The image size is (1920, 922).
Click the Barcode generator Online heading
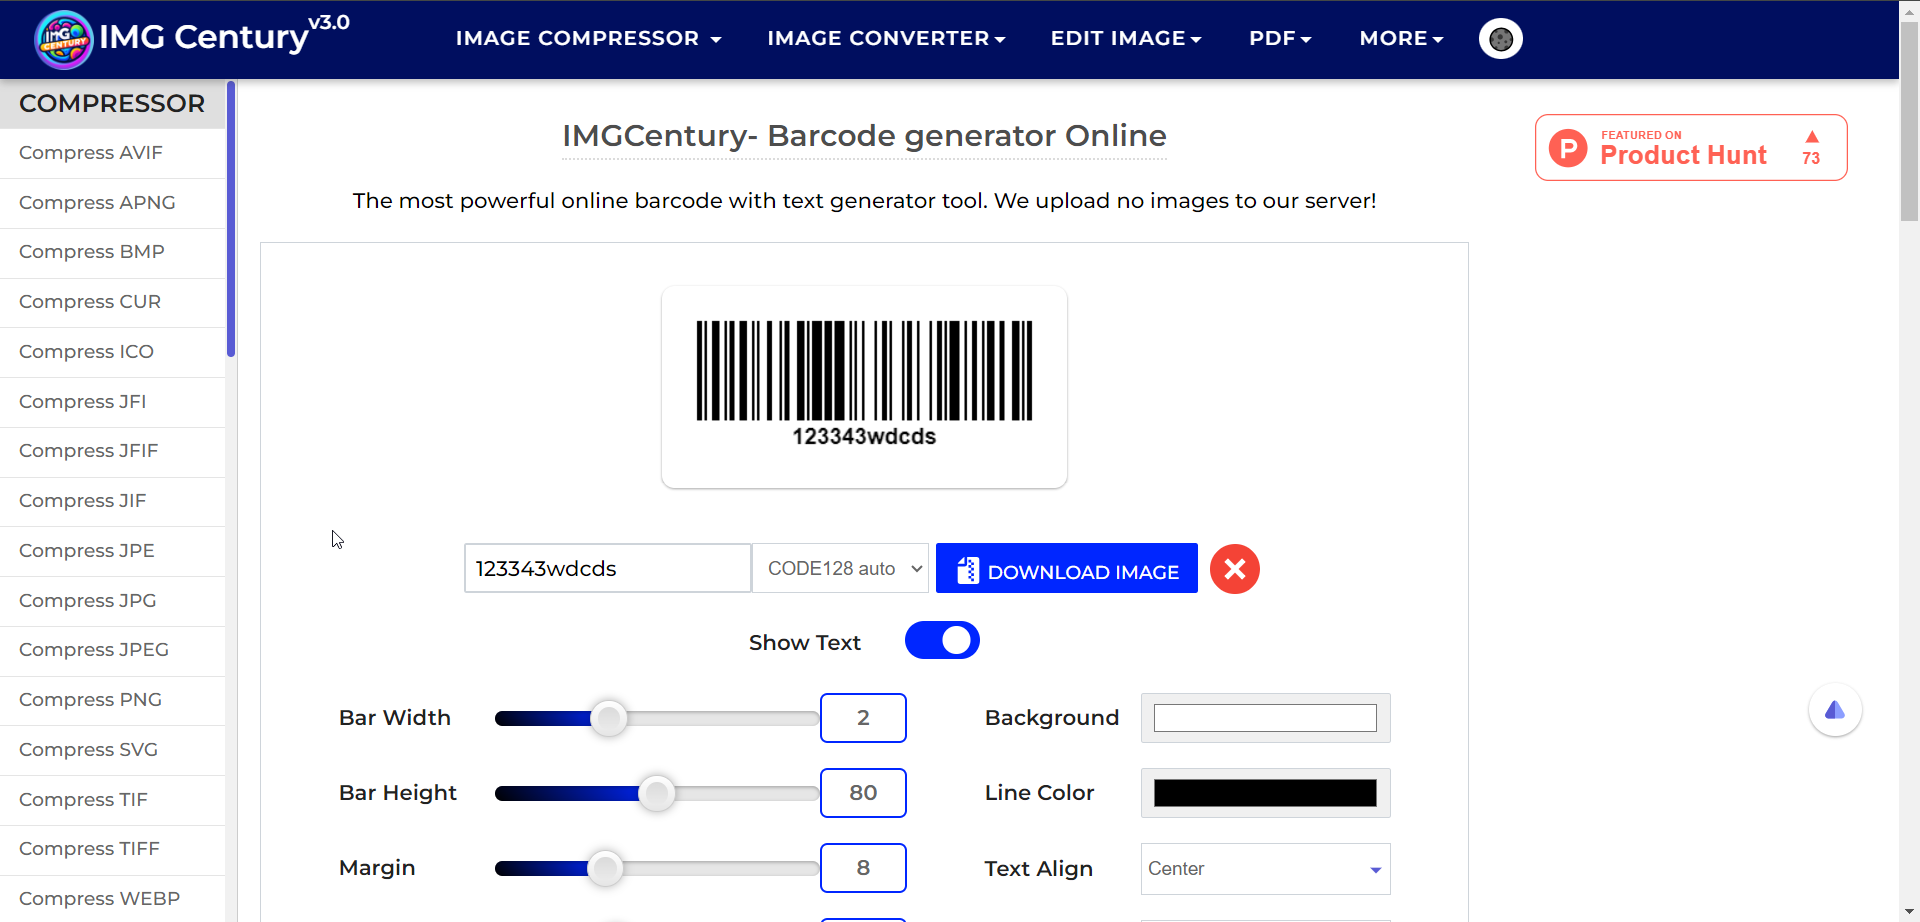click(864, 136)
